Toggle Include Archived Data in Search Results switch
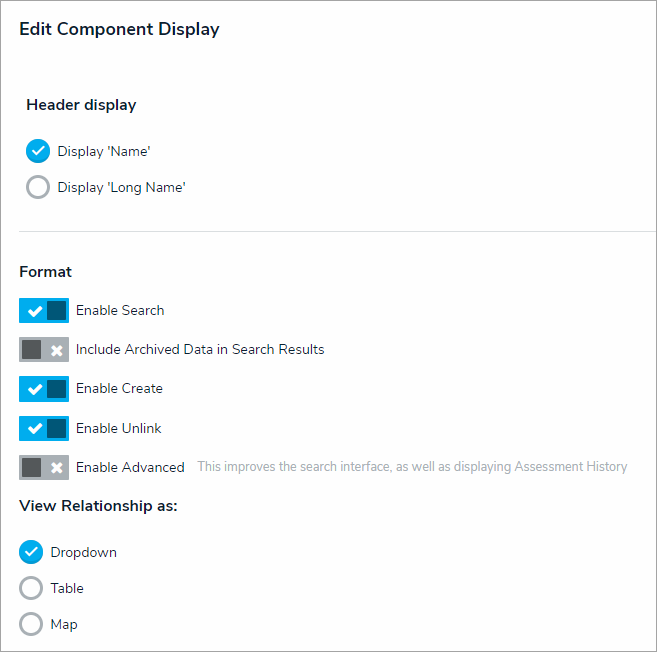This screenshot has height=652, width=657. pyautogui.click(x=44, y=350)
